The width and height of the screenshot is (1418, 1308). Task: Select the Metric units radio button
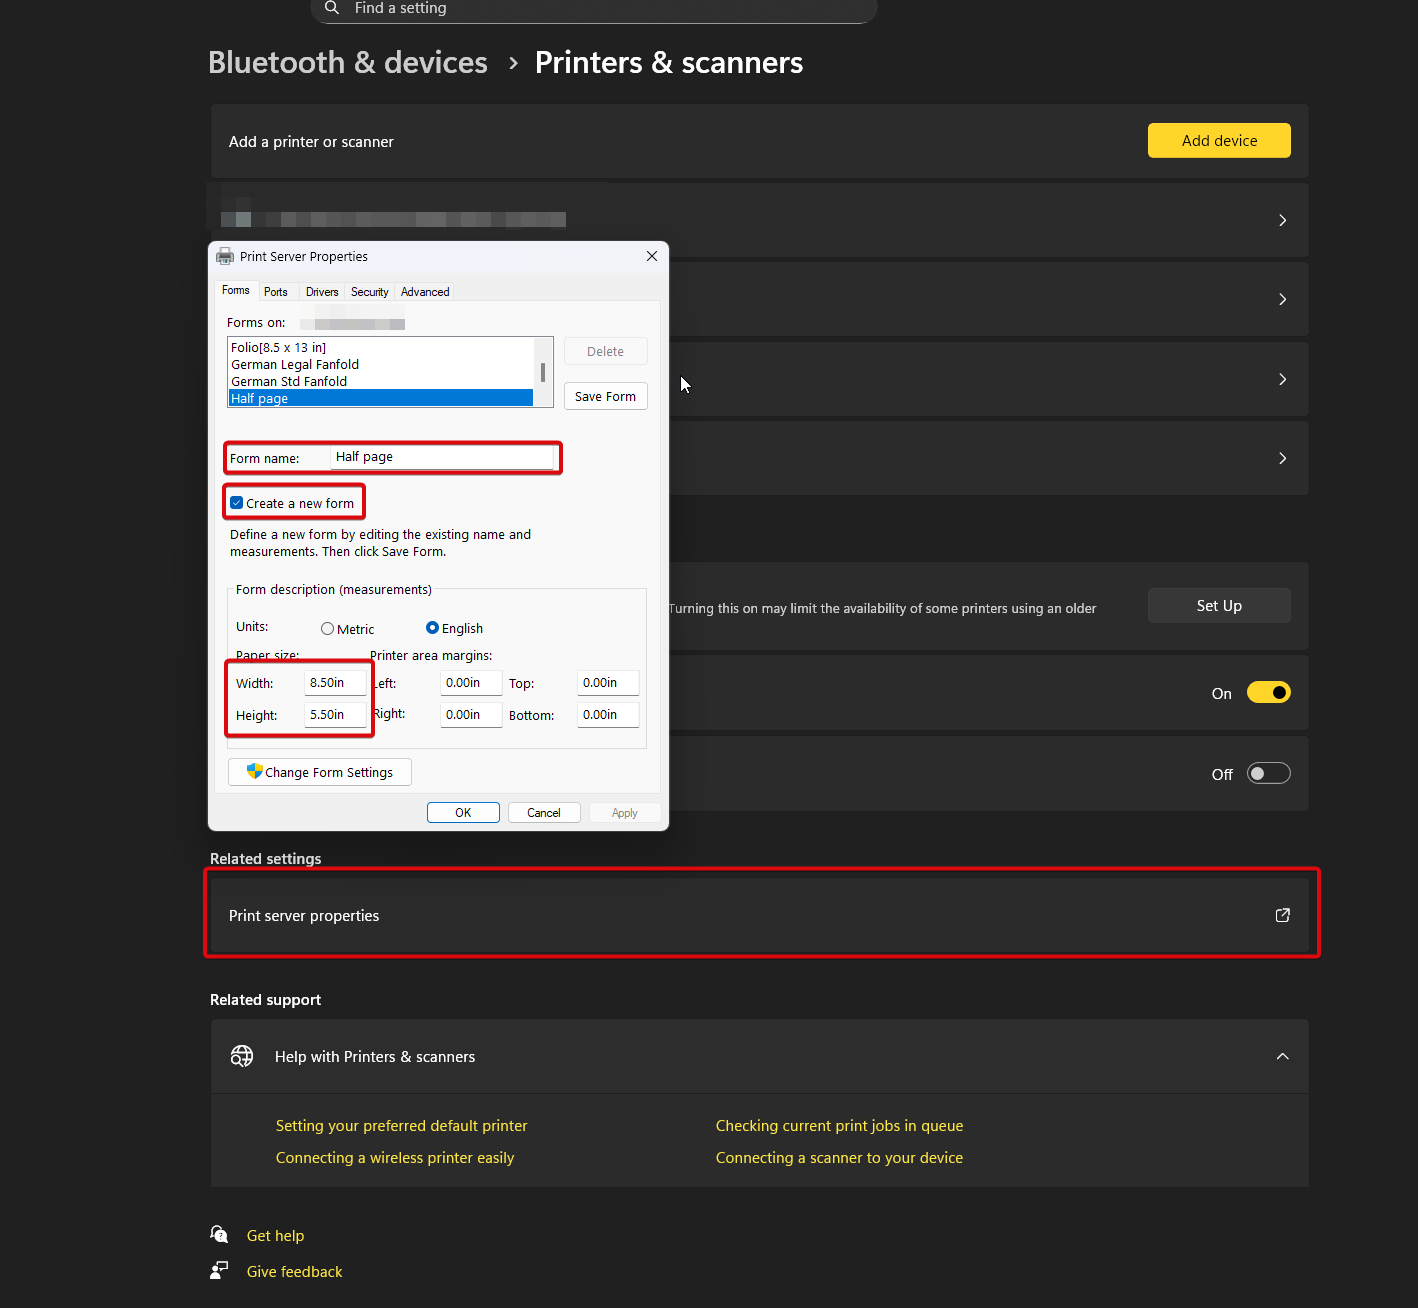pos(327,629)
